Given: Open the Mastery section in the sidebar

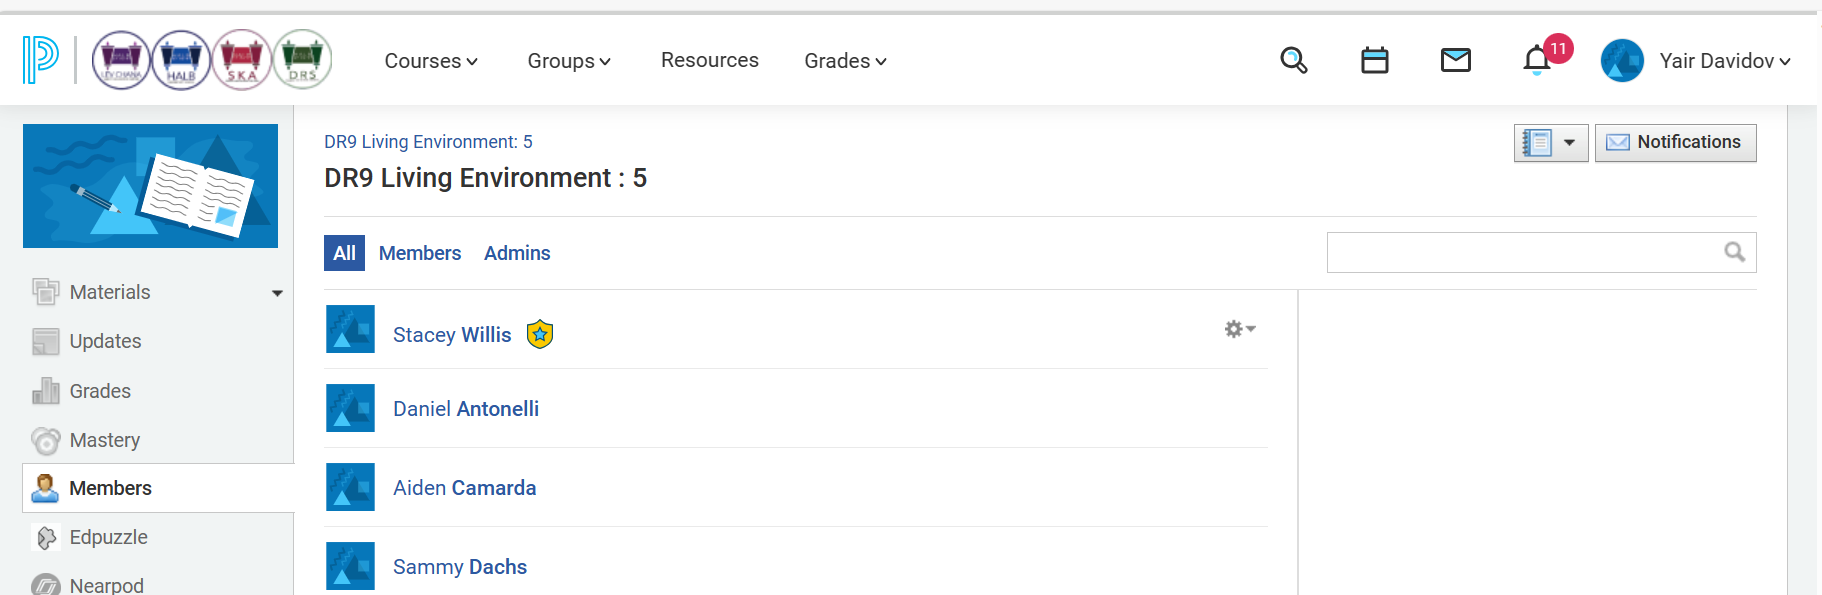Looking at the screenshot, I should [104, 440].
